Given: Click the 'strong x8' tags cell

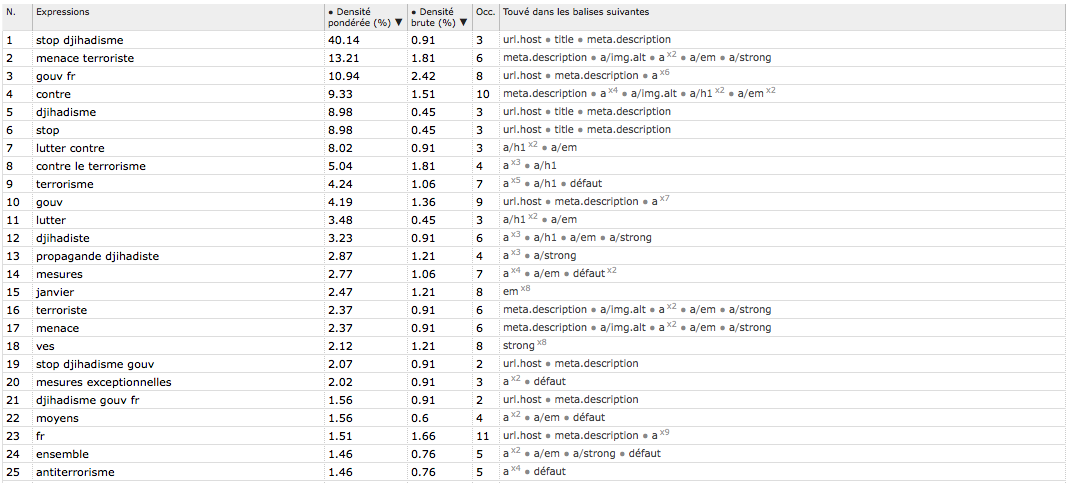Looking at the screenshot, I should 783,346.
